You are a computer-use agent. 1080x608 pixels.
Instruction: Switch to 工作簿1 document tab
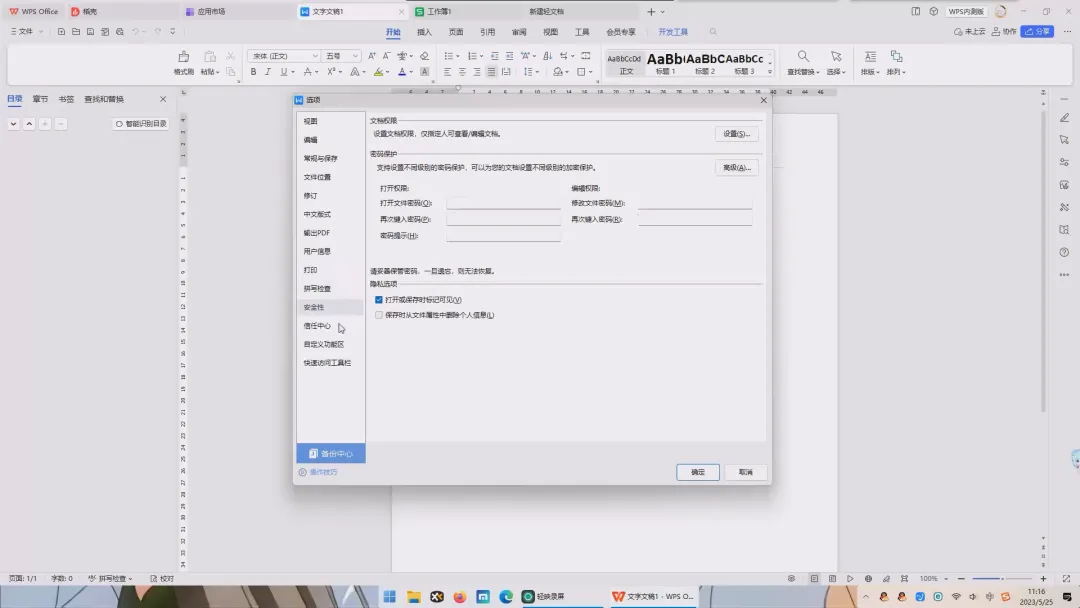coord(438,12)
